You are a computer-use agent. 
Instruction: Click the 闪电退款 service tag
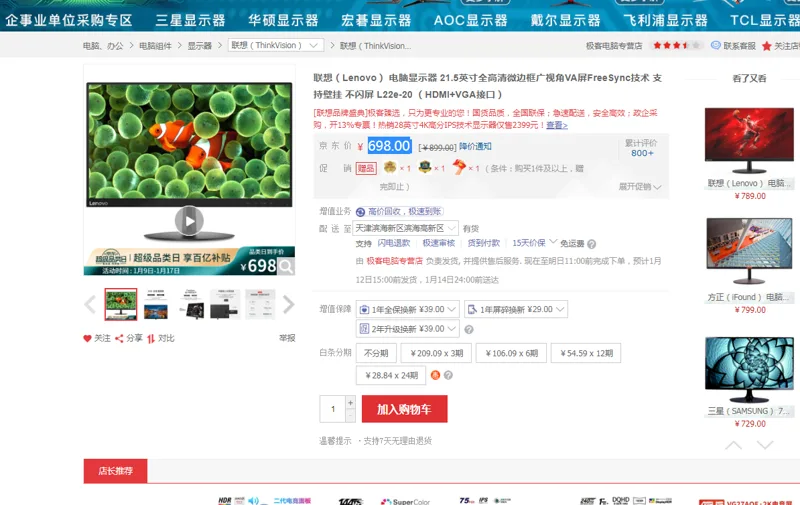coord(394,243)
